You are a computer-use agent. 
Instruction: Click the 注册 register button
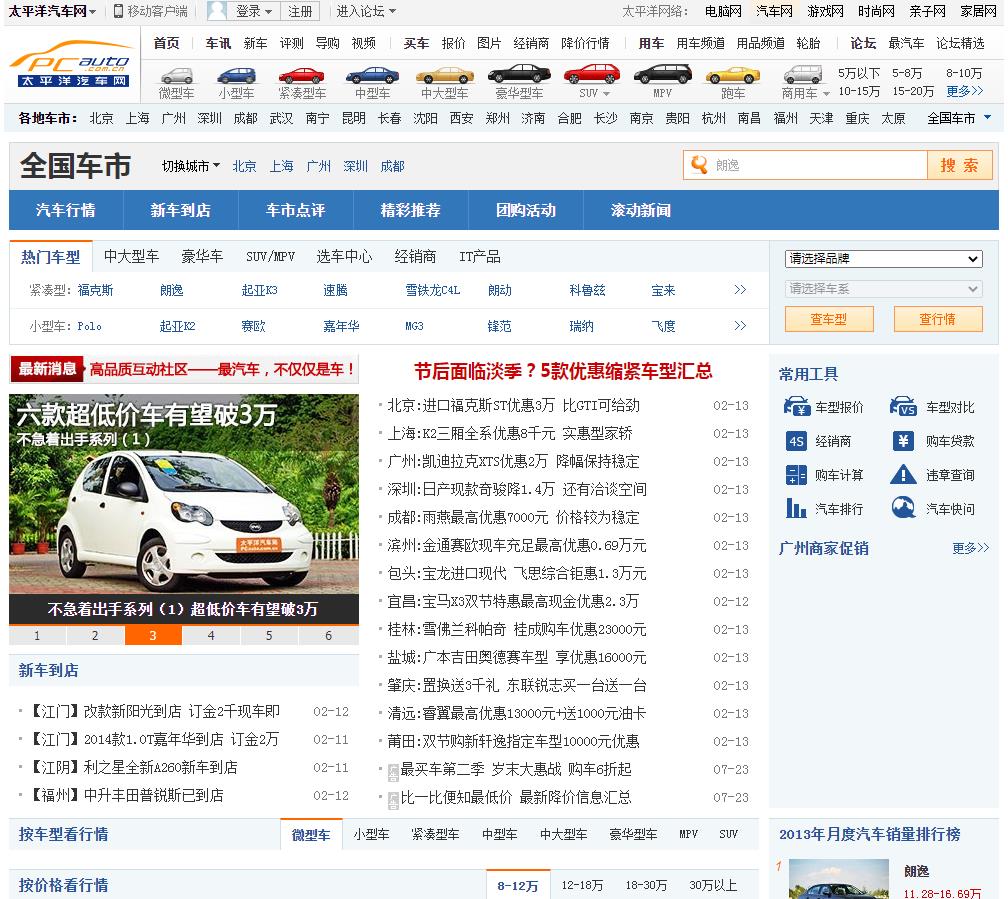[300, 11]
